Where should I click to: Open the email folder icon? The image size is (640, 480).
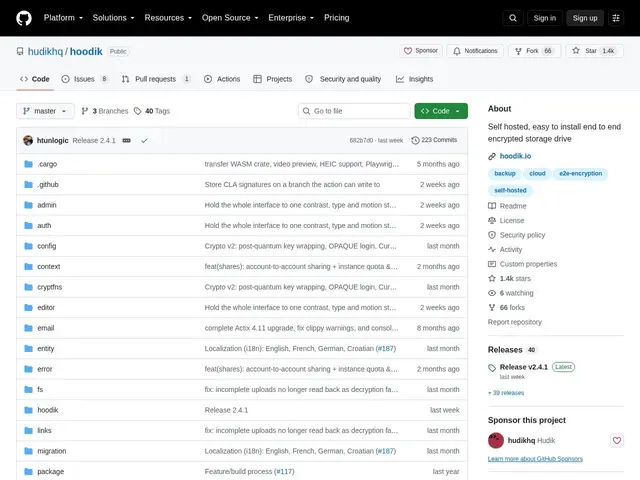[29, 328]
